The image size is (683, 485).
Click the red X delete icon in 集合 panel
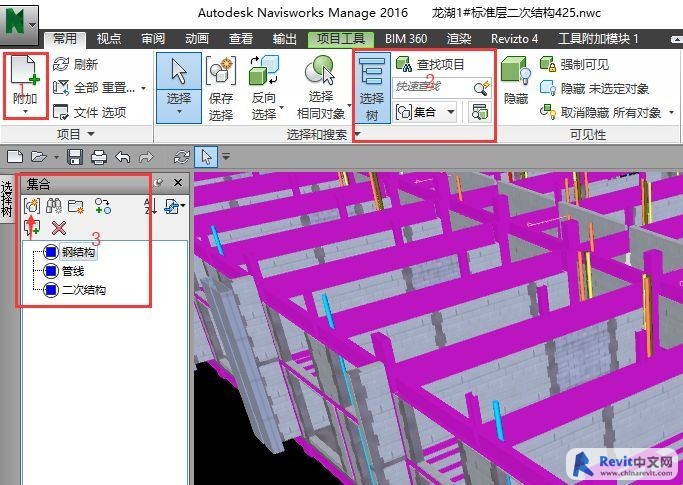(x=59, y=228)
